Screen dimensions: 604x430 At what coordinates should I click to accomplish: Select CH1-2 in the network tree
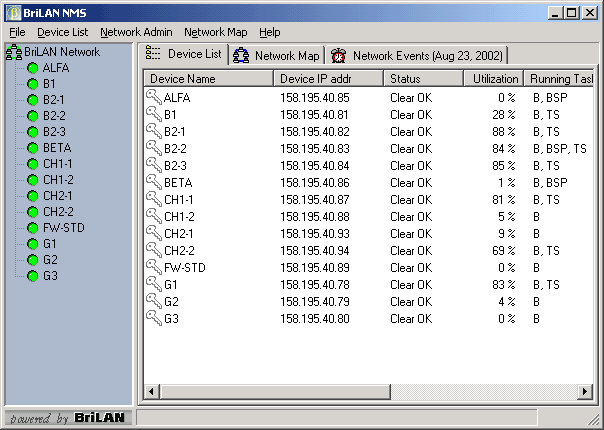(x=58, y=180)
